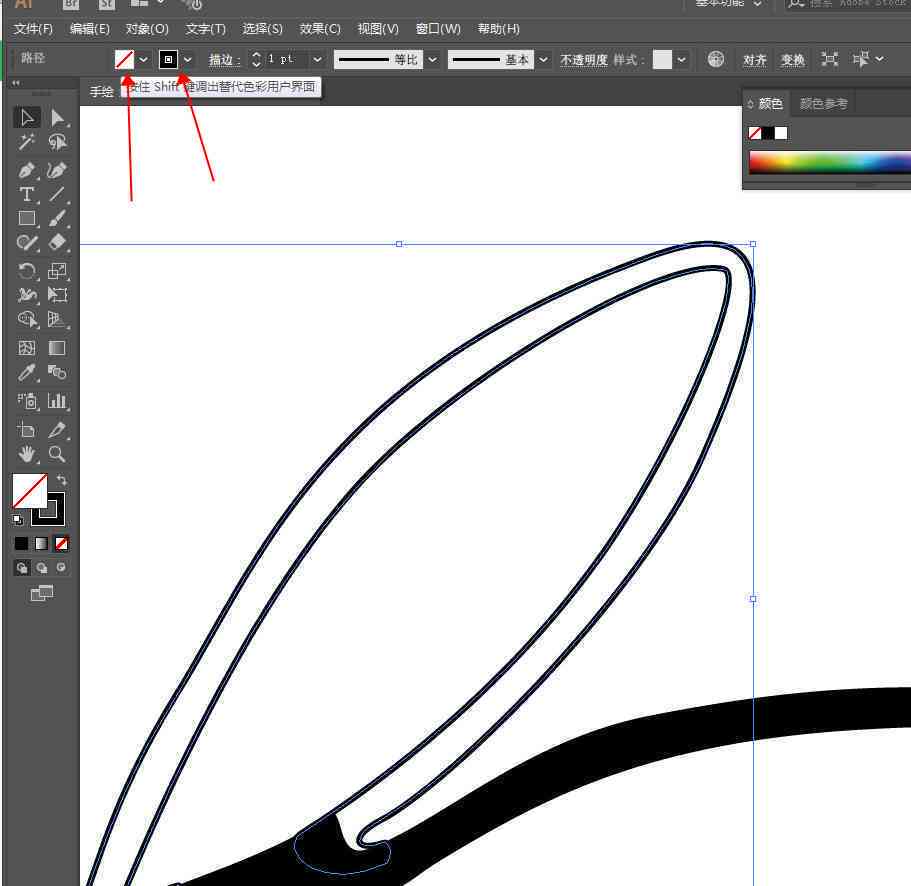
Task: Pick the Eraser tool
Action: pyautogui.click(x=57, y=242)
